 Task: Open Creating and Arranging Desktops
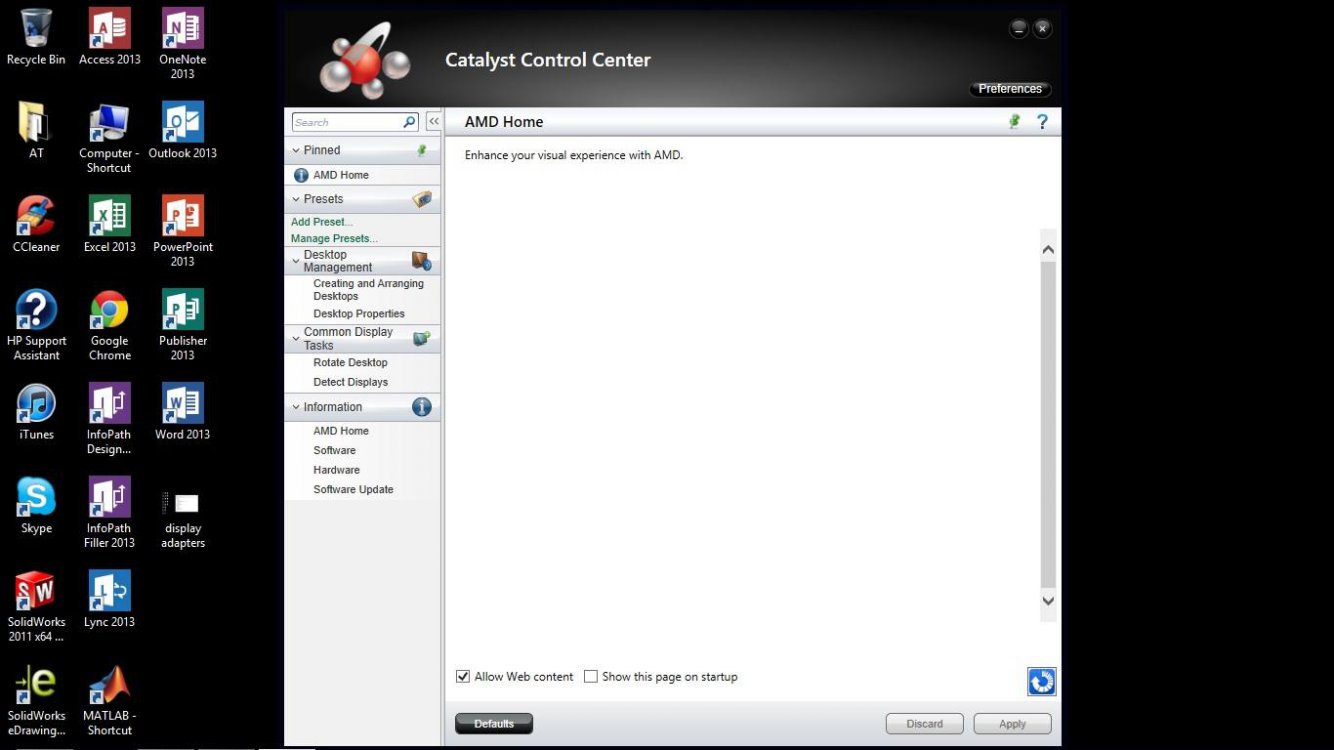click(x=368, y=290)
